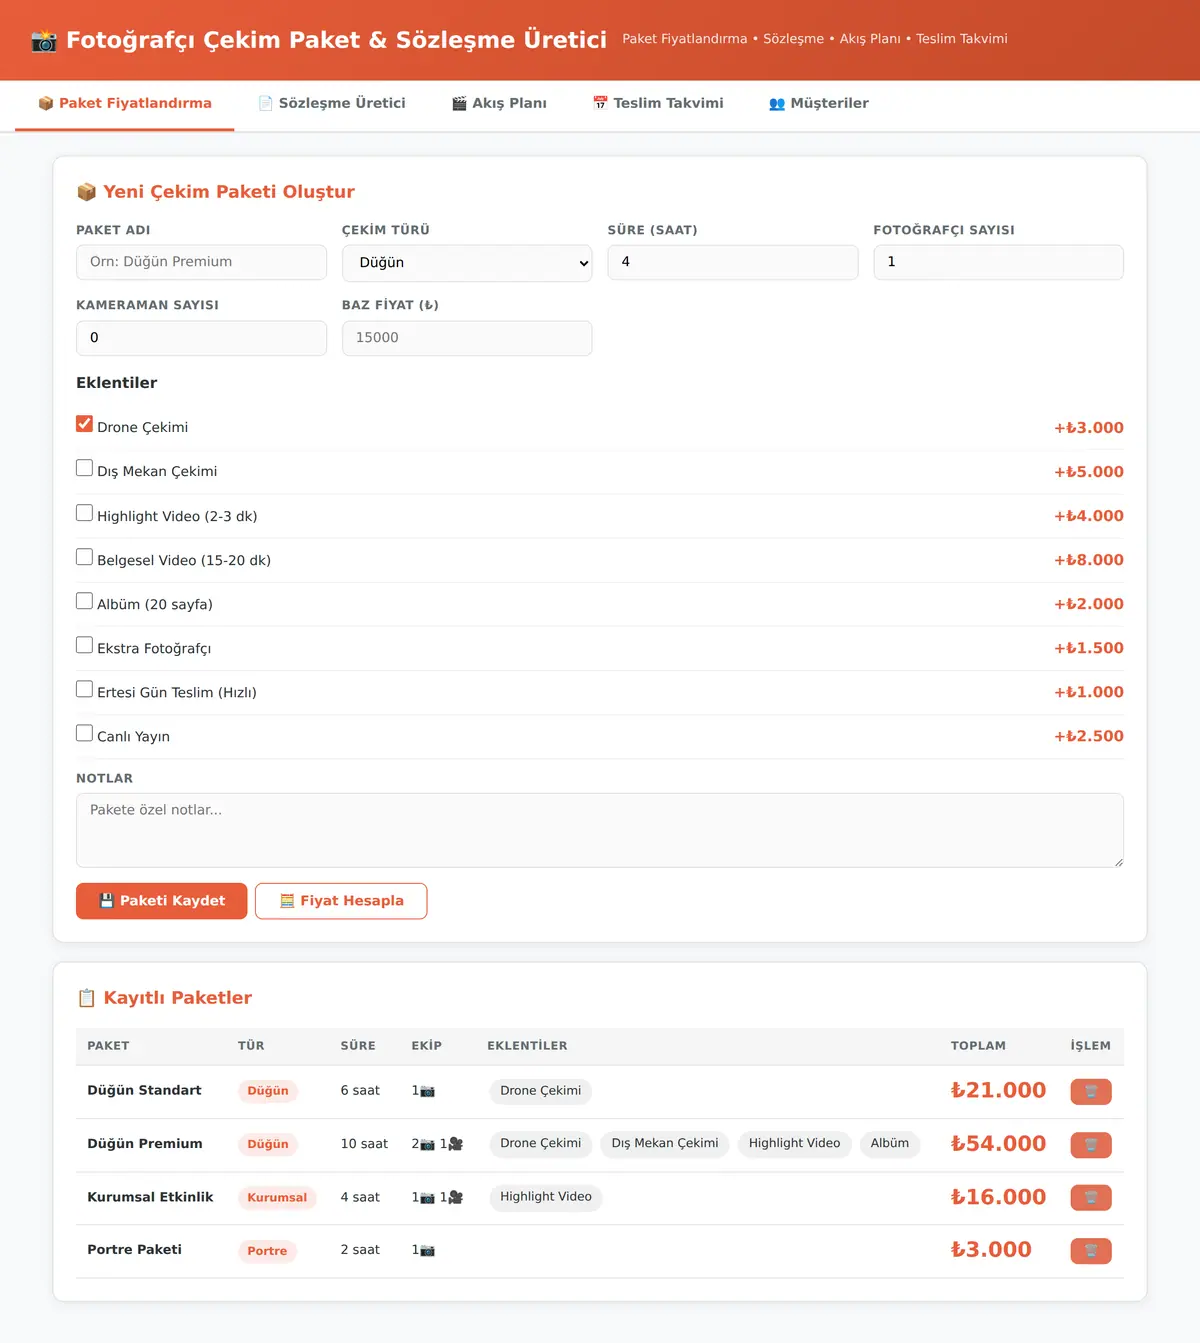Click the Fiyat Hesapla button
This screenshot has height=1343, width=1200.
click(x=341, y=901)
